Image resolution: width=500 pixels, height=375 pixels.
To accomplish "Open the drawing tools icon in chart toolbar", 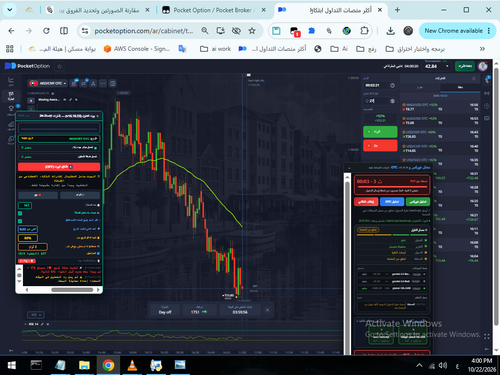I will pos(93,83).
